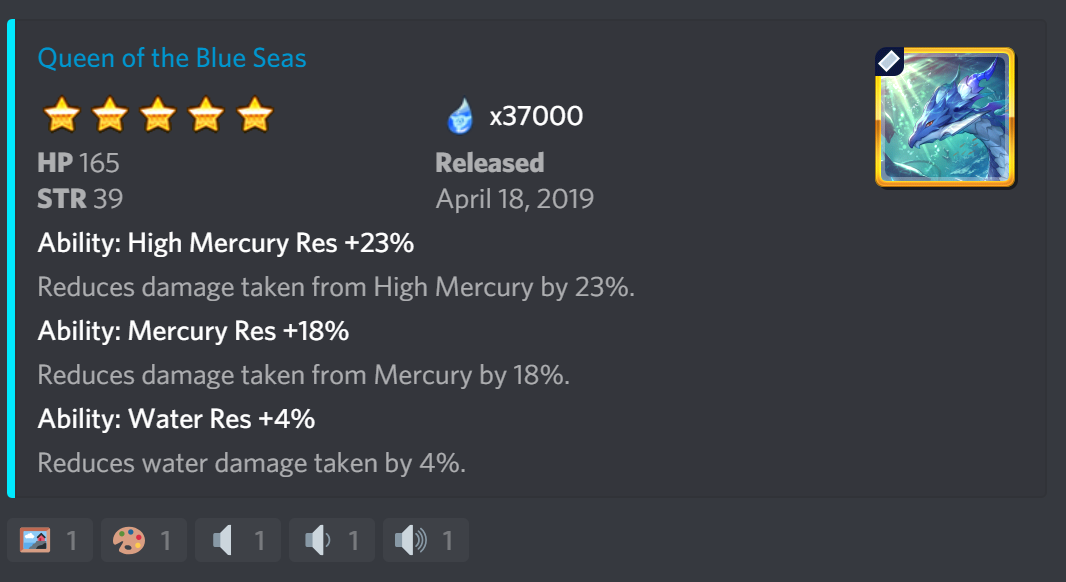Screen dimensions: 1066x582
Task: Click the April 18, 2019 release date
Action: [x=515, y=199]
